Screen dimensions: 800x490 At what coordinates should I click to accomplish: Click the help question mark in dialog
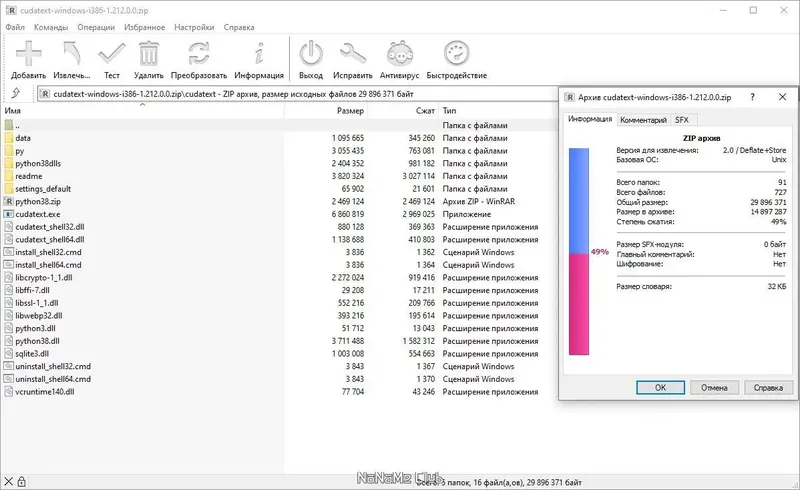[x=753, y=97]
